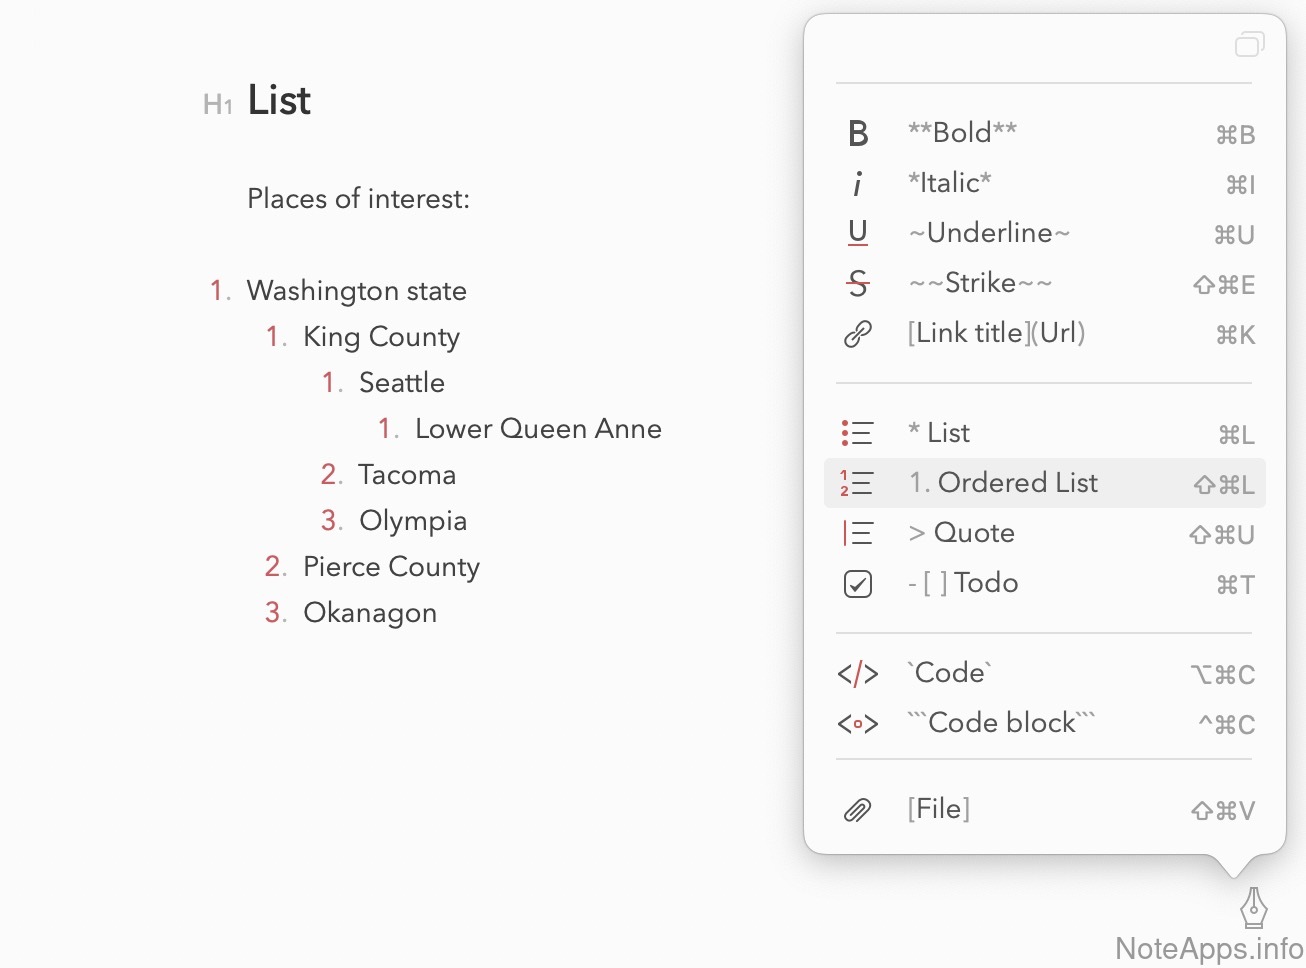Viewport: 1306px width, 968px height.
Task: Click the Lower Queen Anne list item
Action: pos(538,429)
